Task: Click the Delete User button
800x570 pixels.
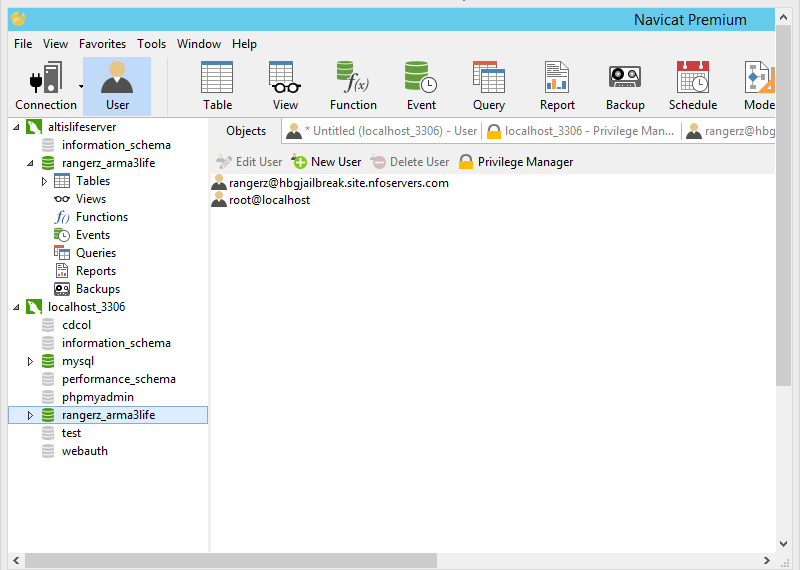Action: pos(410,162)
